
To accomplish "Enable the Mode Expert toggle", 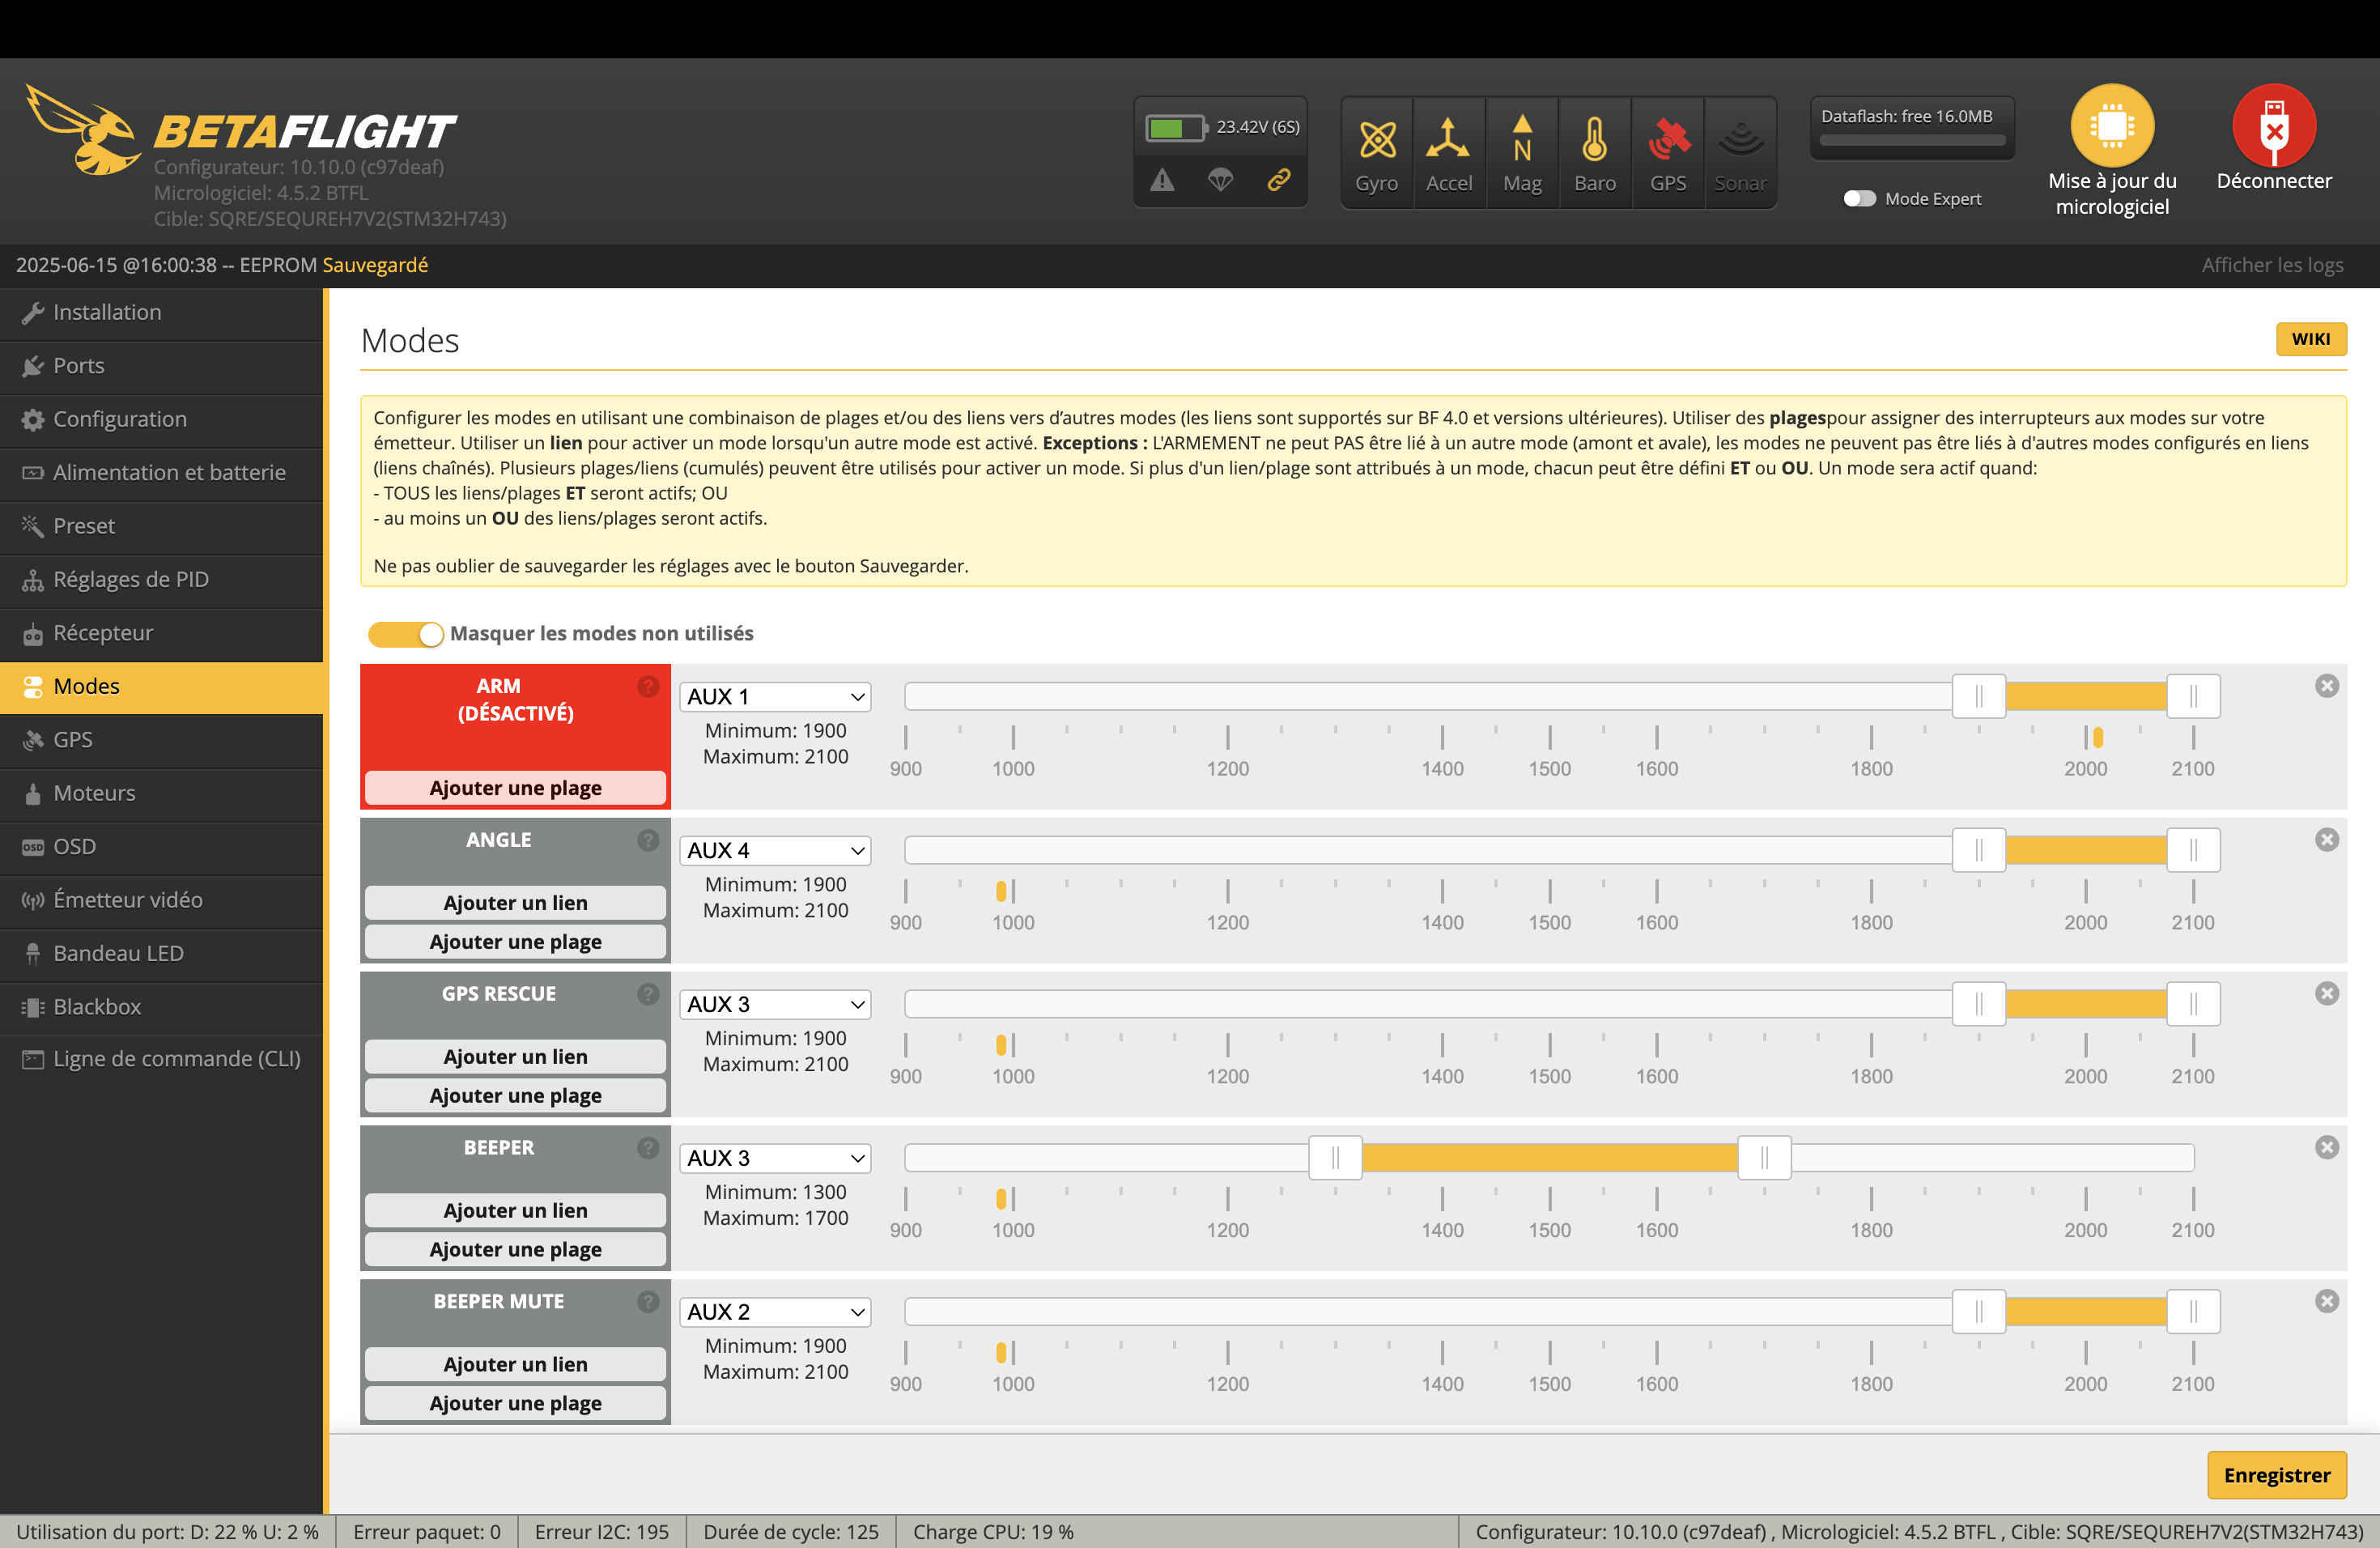I will pyautogui.click(x=1859, y=199).
